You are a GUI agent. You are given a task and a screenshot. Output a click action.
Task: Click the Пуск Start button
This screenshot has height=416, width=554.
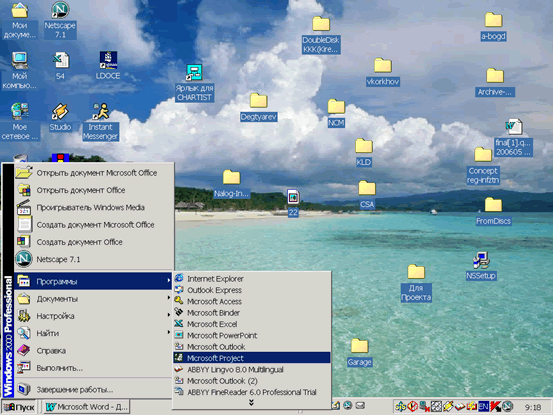click(x=19, y=407)
